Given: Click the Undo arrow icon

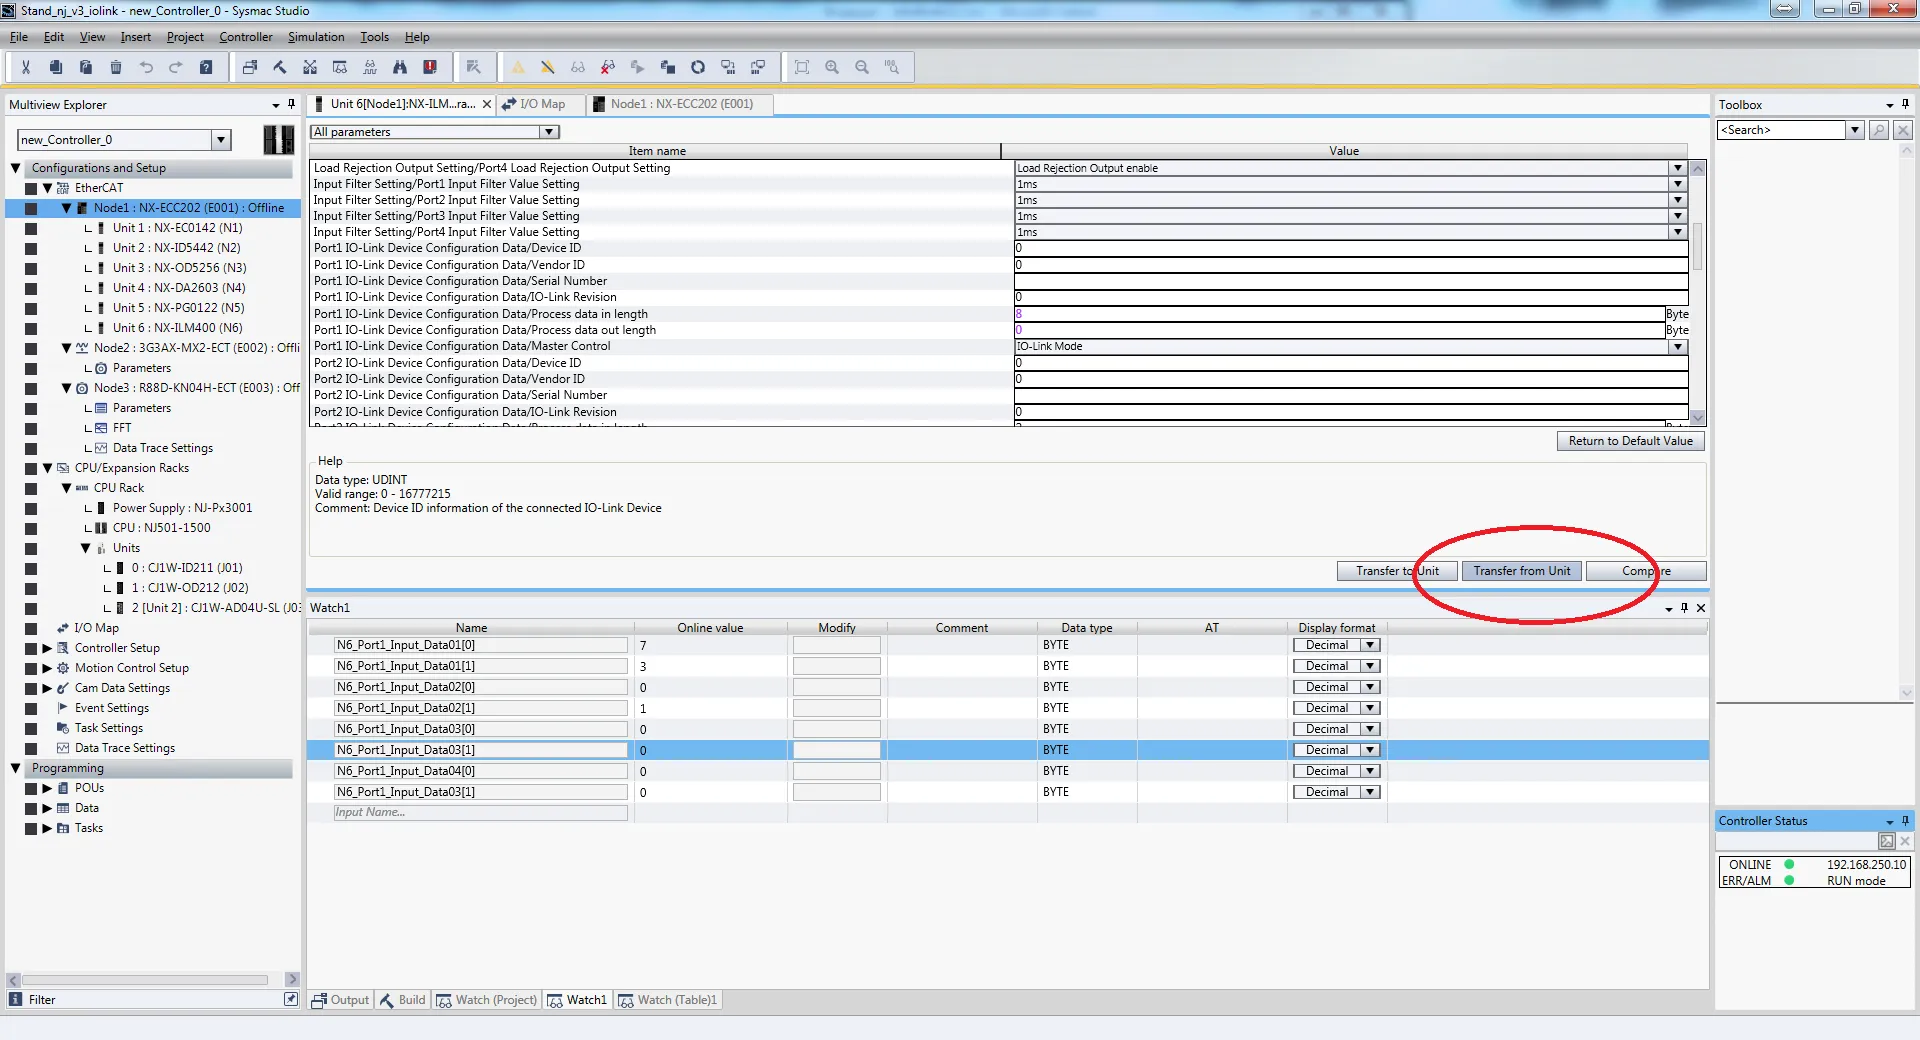Looking at the screenshot, I should coord(146,67).
